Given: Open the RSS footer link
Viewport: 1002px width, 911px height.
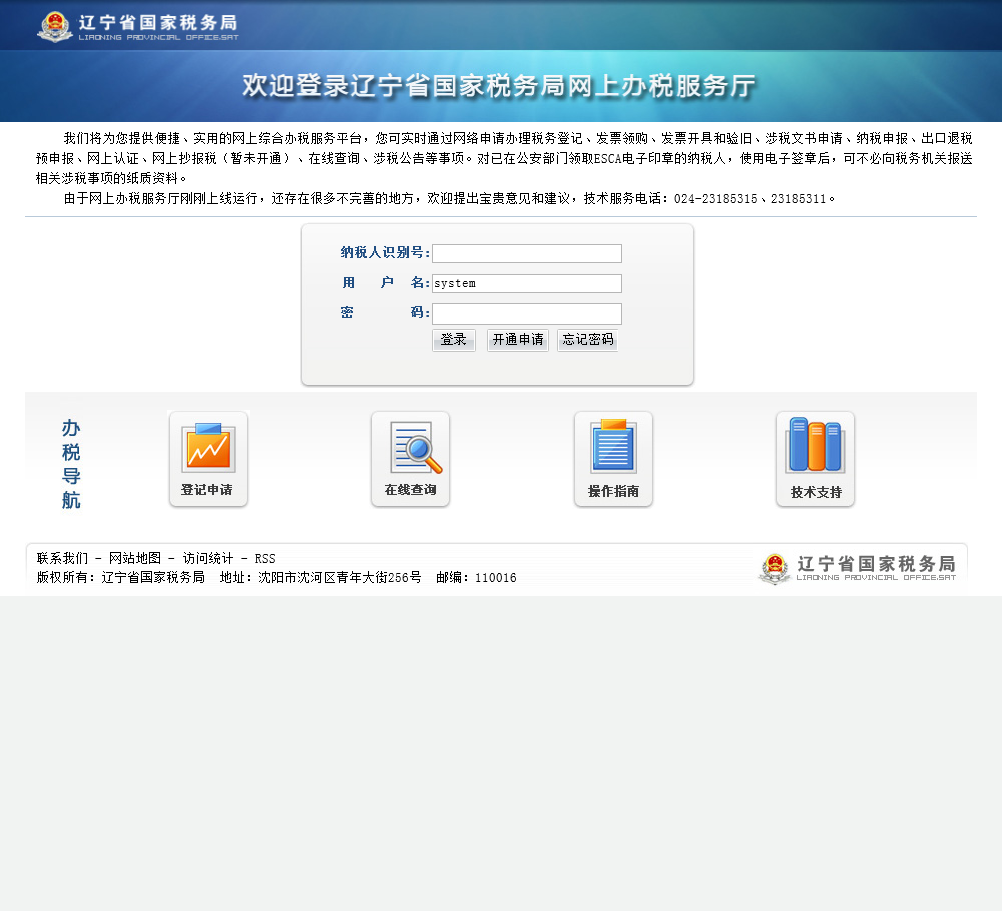Looking at the screenshot, I should [x=265, y=559].
